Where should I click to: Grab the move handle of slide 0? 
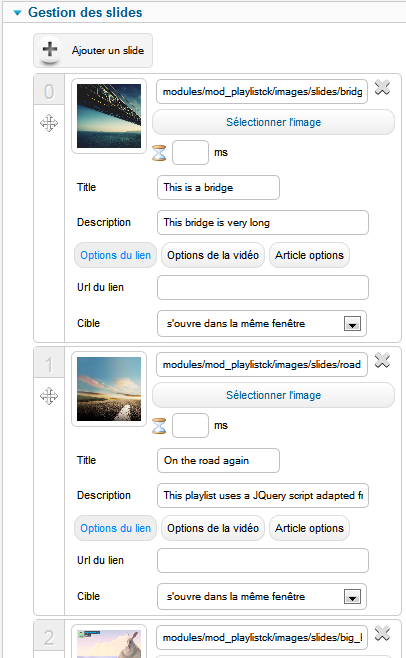49,123
